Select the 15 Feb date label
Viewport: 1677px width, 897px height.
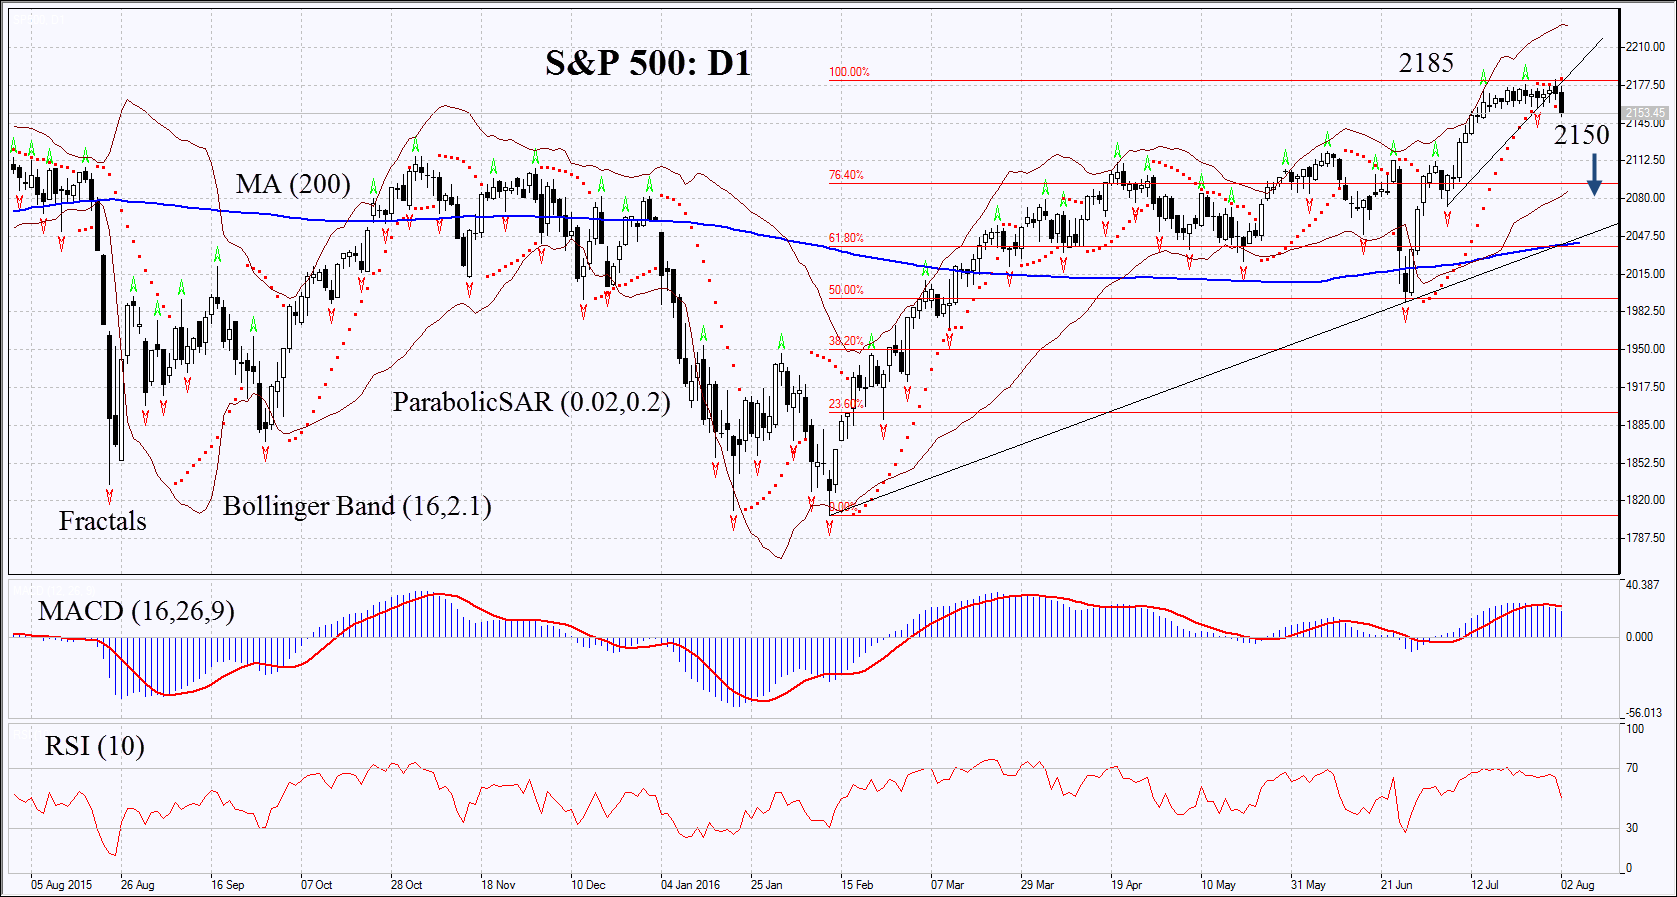(x=857, y=885)
